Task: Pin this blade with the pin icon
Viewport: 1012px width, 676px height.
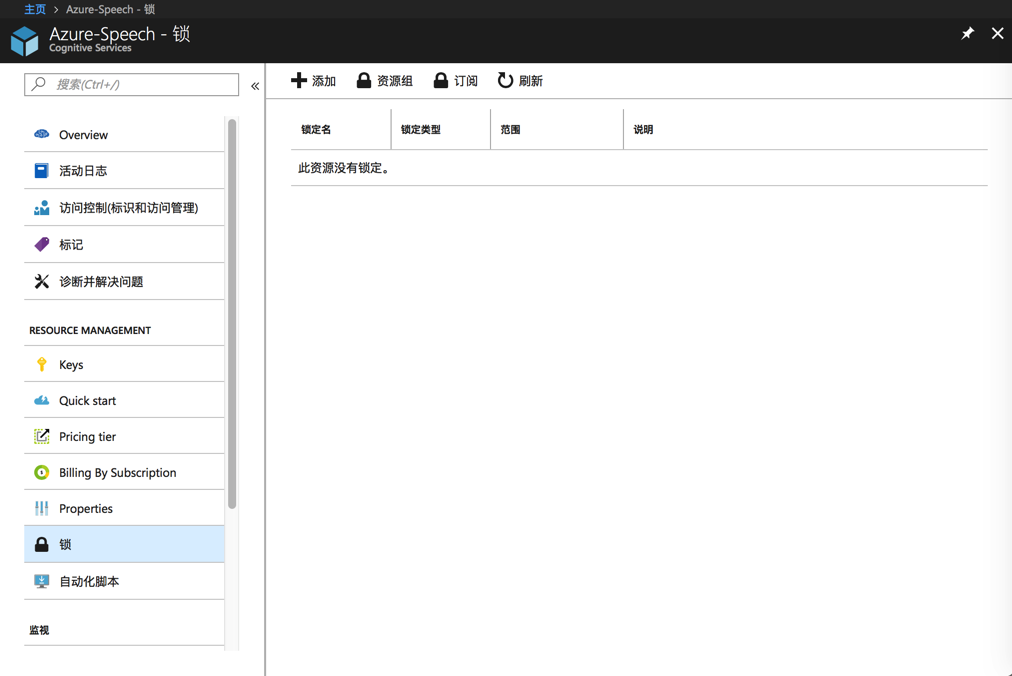Action: (967, 33)
